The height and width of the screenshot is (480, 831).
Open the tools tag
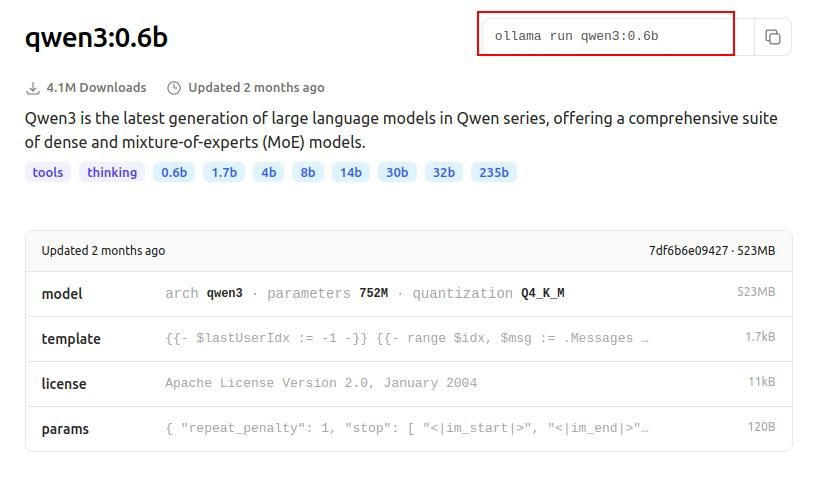tap(48, 172)
